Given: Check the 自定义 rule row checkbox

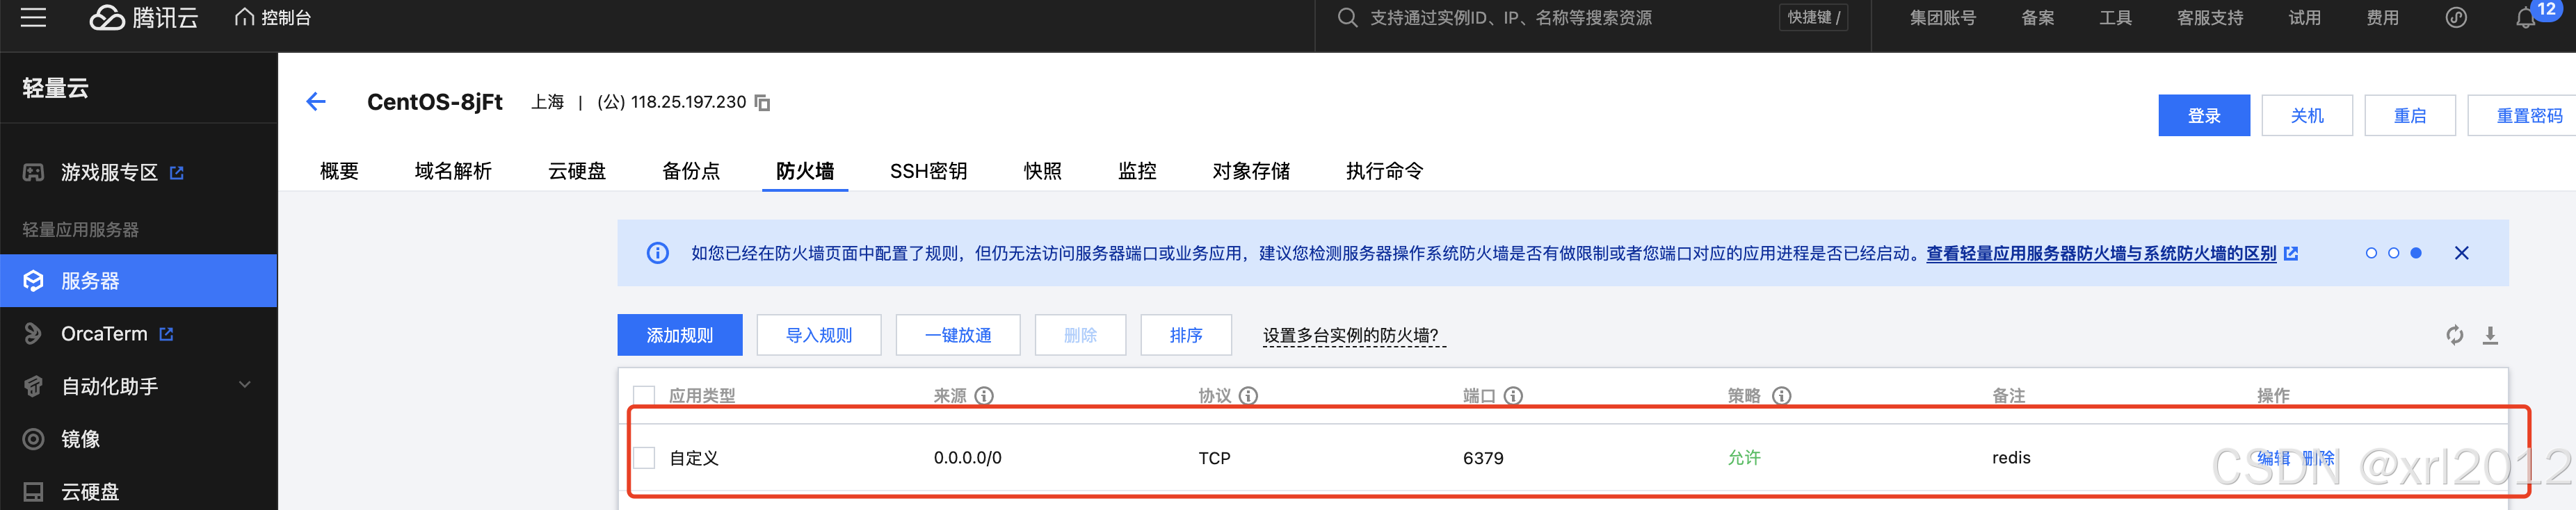Looking at the screenshot, I should (x=644, y=458).
